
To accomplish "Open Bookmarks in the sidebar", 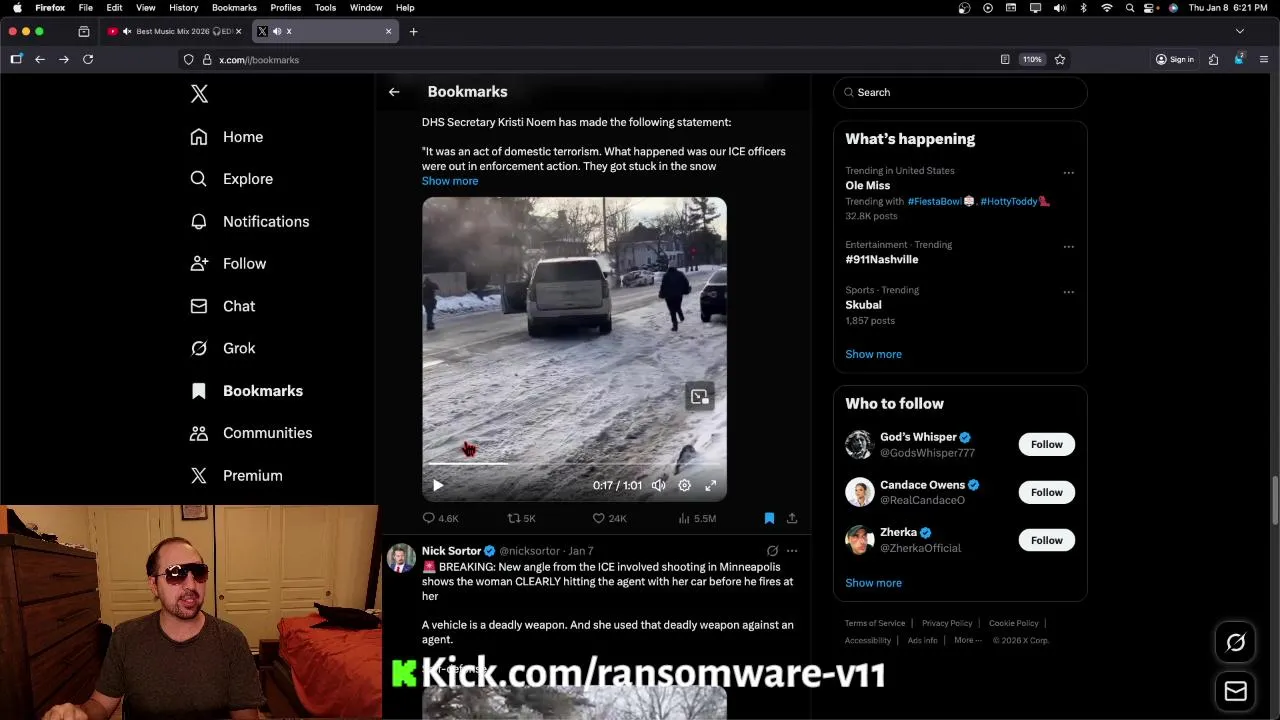I will pyautogui.click(x=247, y=391).
